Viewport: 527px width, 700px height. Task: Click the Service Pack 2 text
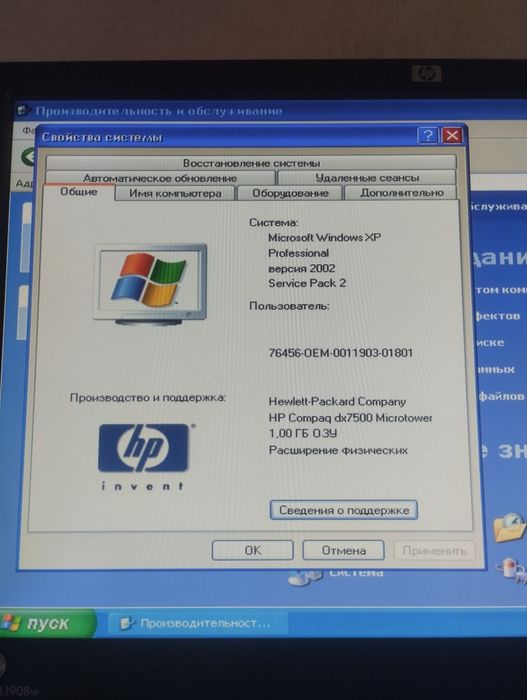coord(307,283)
